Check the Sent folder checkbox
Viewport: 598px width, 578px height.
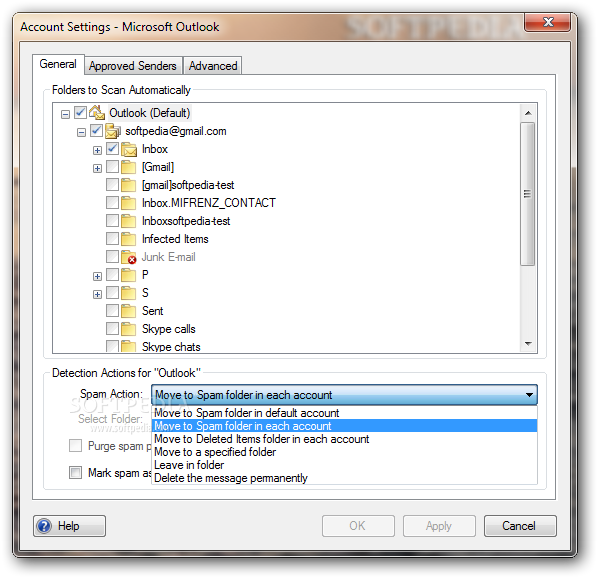pos(113,310)
